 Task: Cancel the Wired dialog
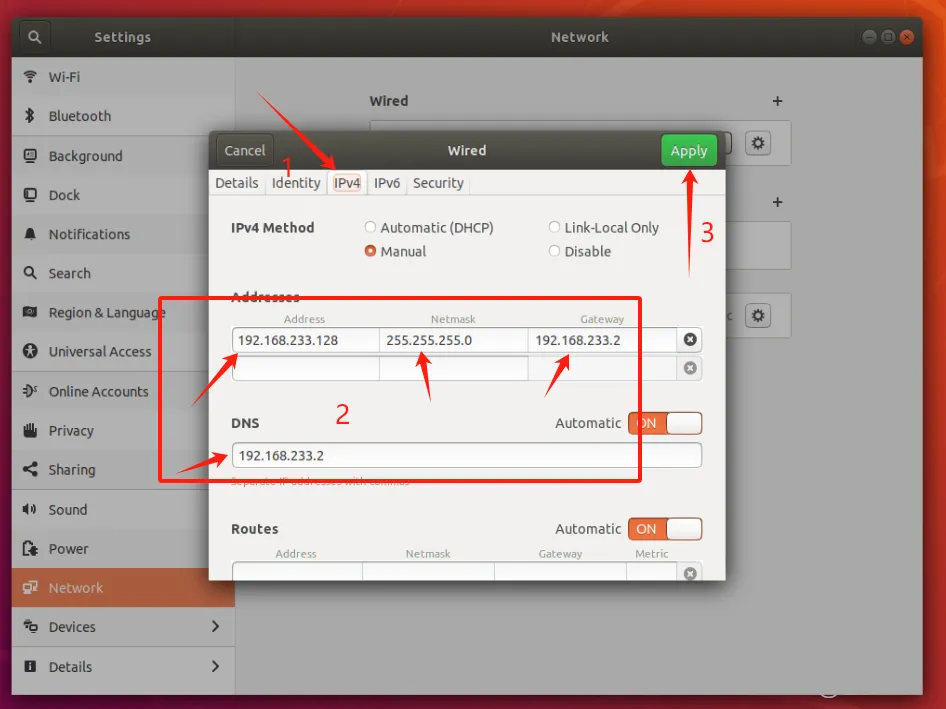coord(244,150)
